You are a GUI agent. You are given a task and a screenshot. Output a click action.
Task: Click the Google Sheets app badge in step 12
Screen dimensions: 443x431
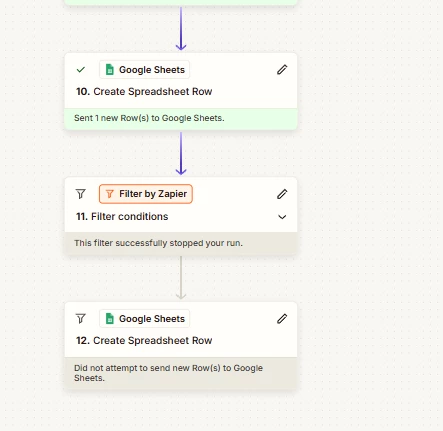click(145, 319)
